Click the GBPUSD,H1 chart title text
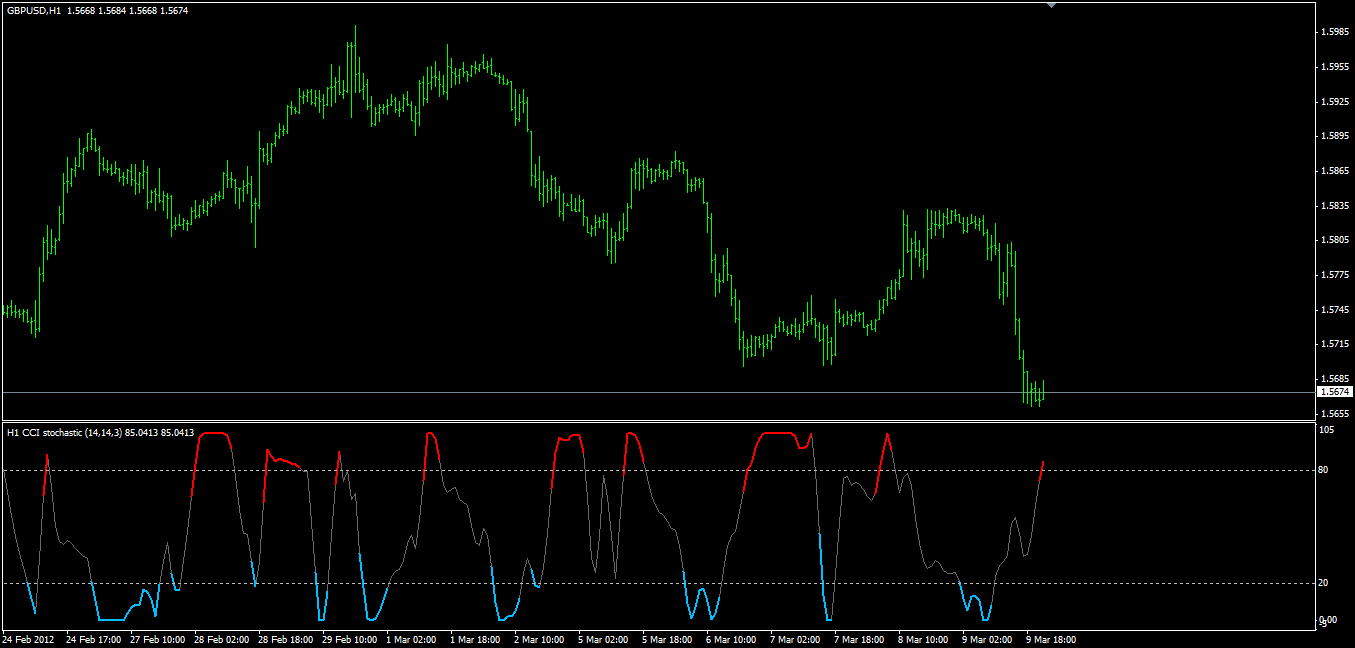This screenshot has width=1355, height=648. [33, 10]
